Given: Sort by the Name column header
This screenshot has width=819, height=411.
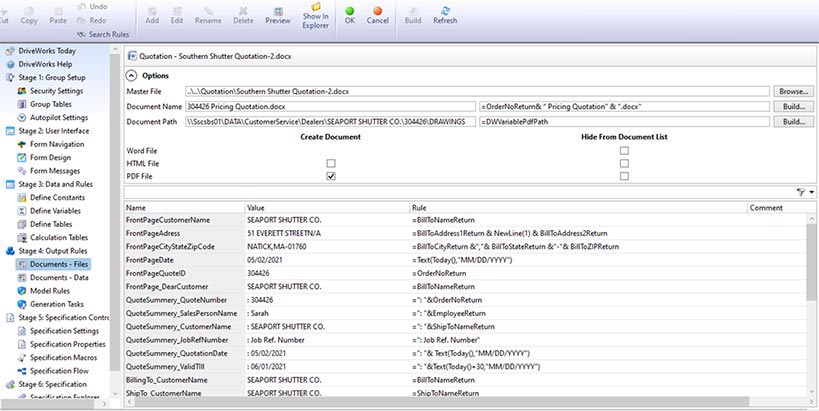Looking at the screenshot, I should point(184,207).
